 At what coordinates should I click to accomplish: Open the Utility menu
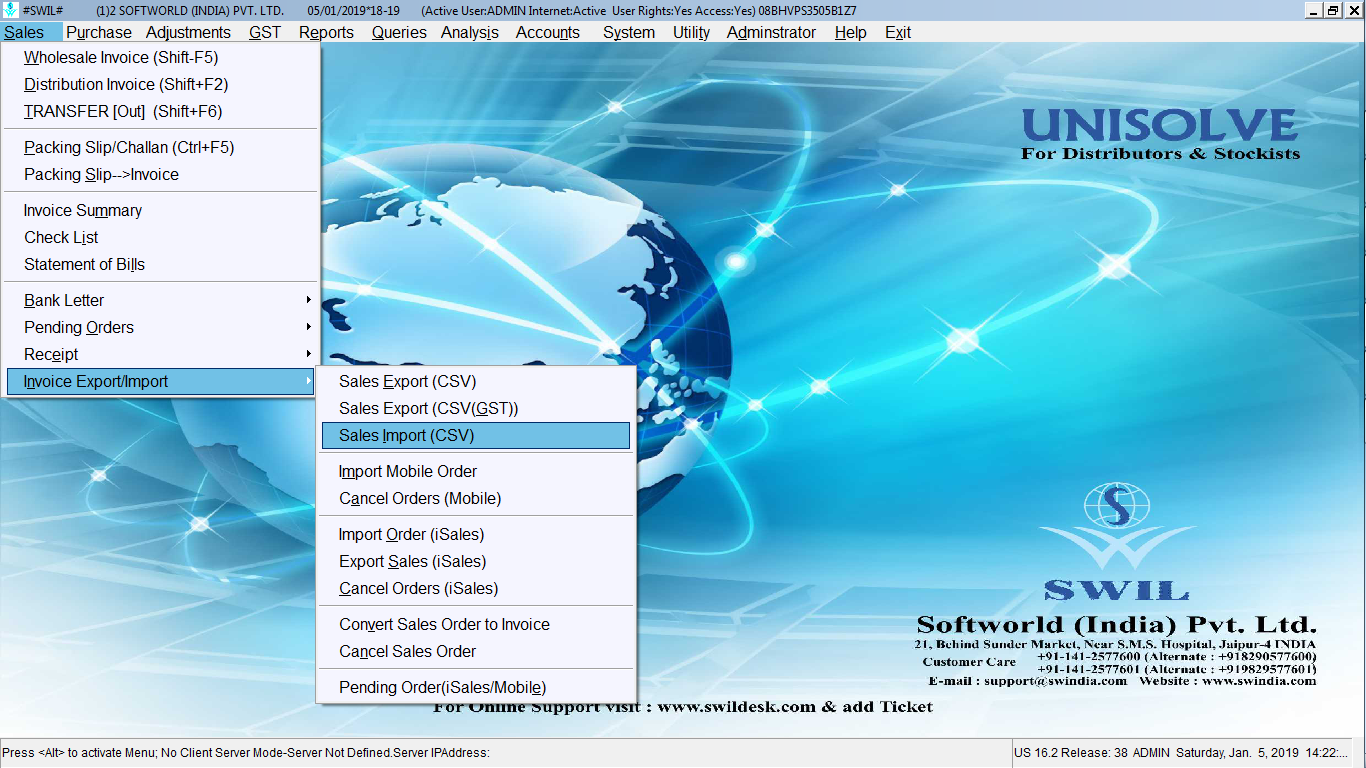click(x=691, y=32)
